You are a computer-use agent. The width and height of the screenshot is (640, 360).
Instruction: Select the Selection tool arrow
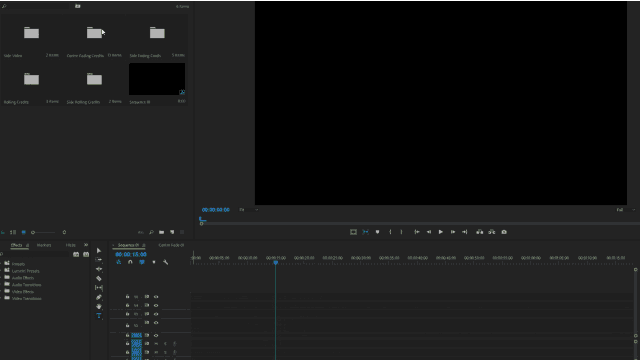99,251
